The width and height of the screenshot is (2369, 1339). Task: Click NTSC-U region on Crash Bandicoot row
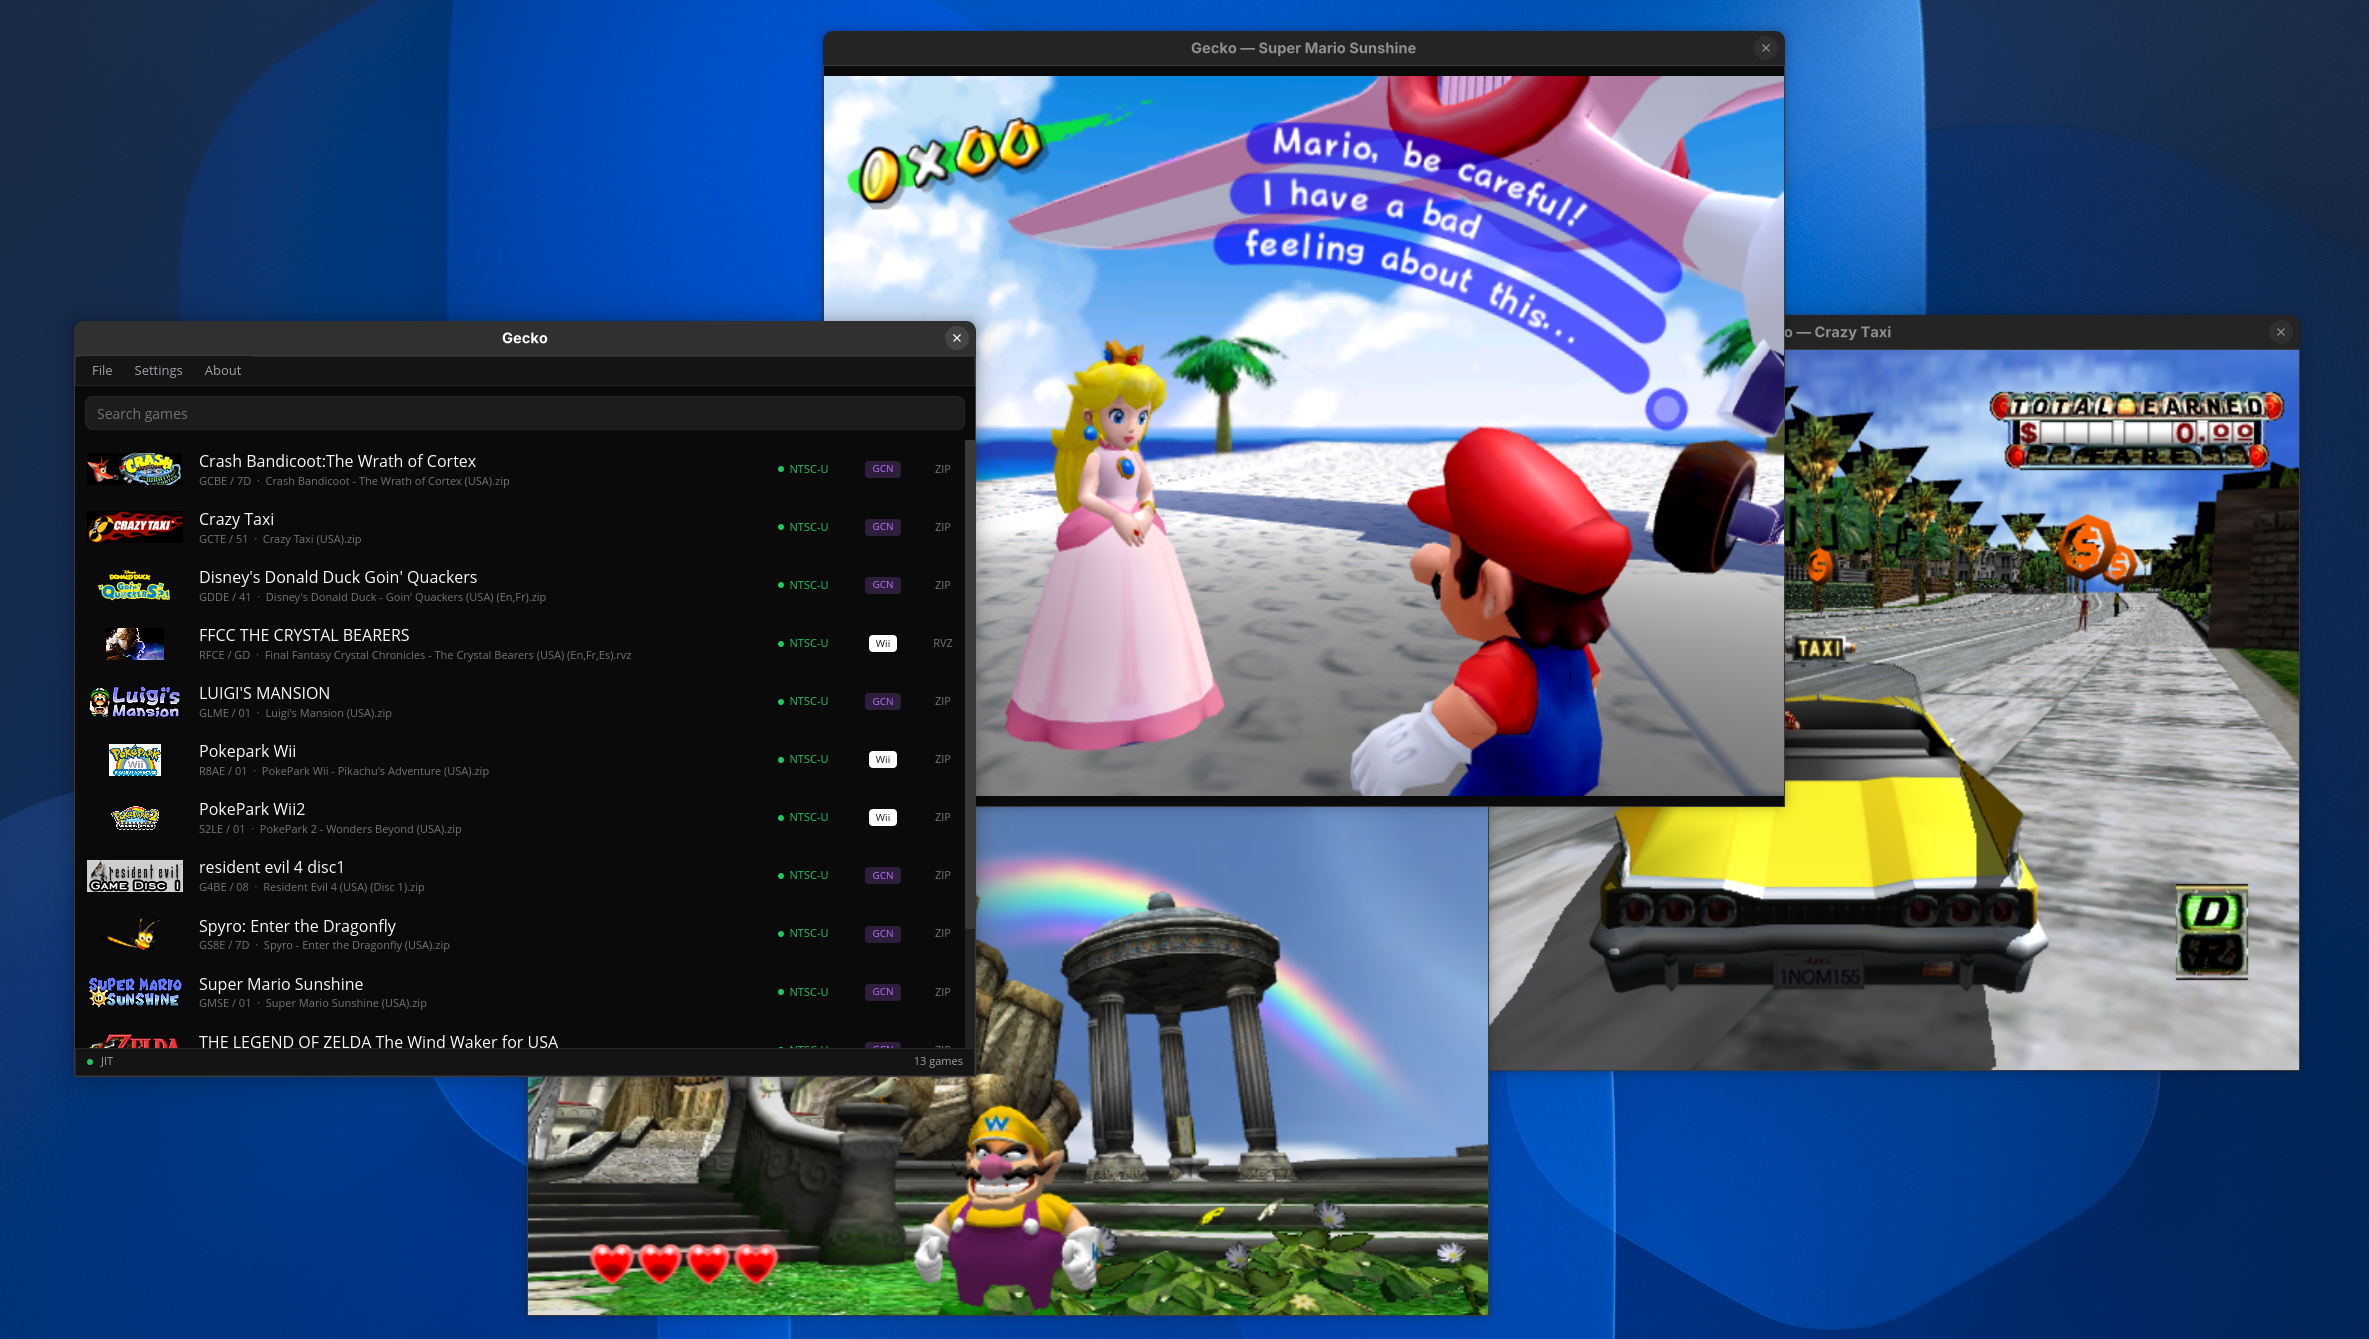(x=803, y=469)
